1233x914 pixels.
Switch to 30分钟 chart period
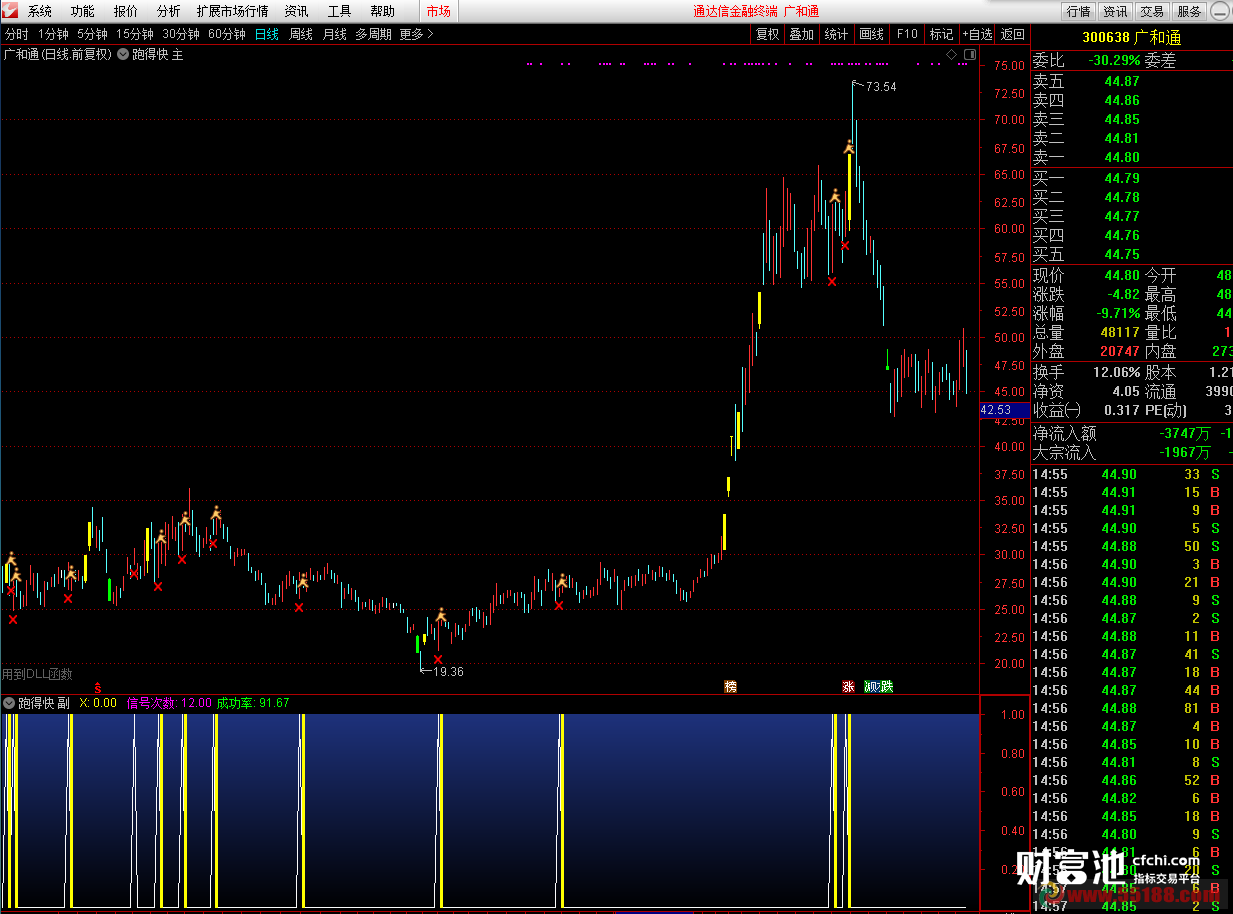point(181,34)
